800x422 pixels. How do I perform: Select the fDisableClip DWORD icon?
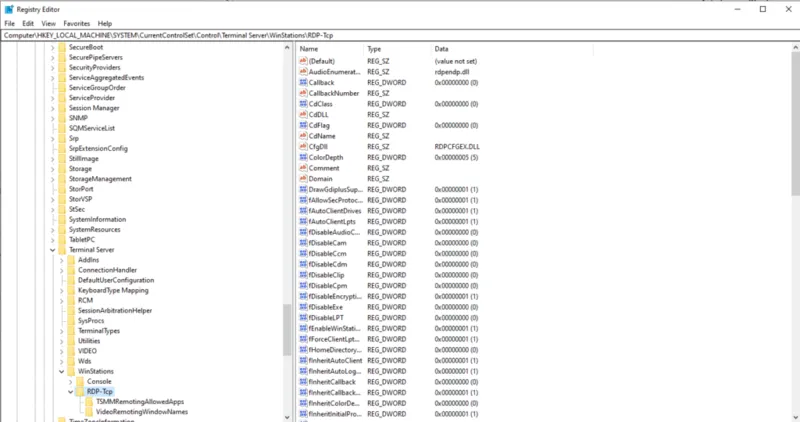[303, 276]
